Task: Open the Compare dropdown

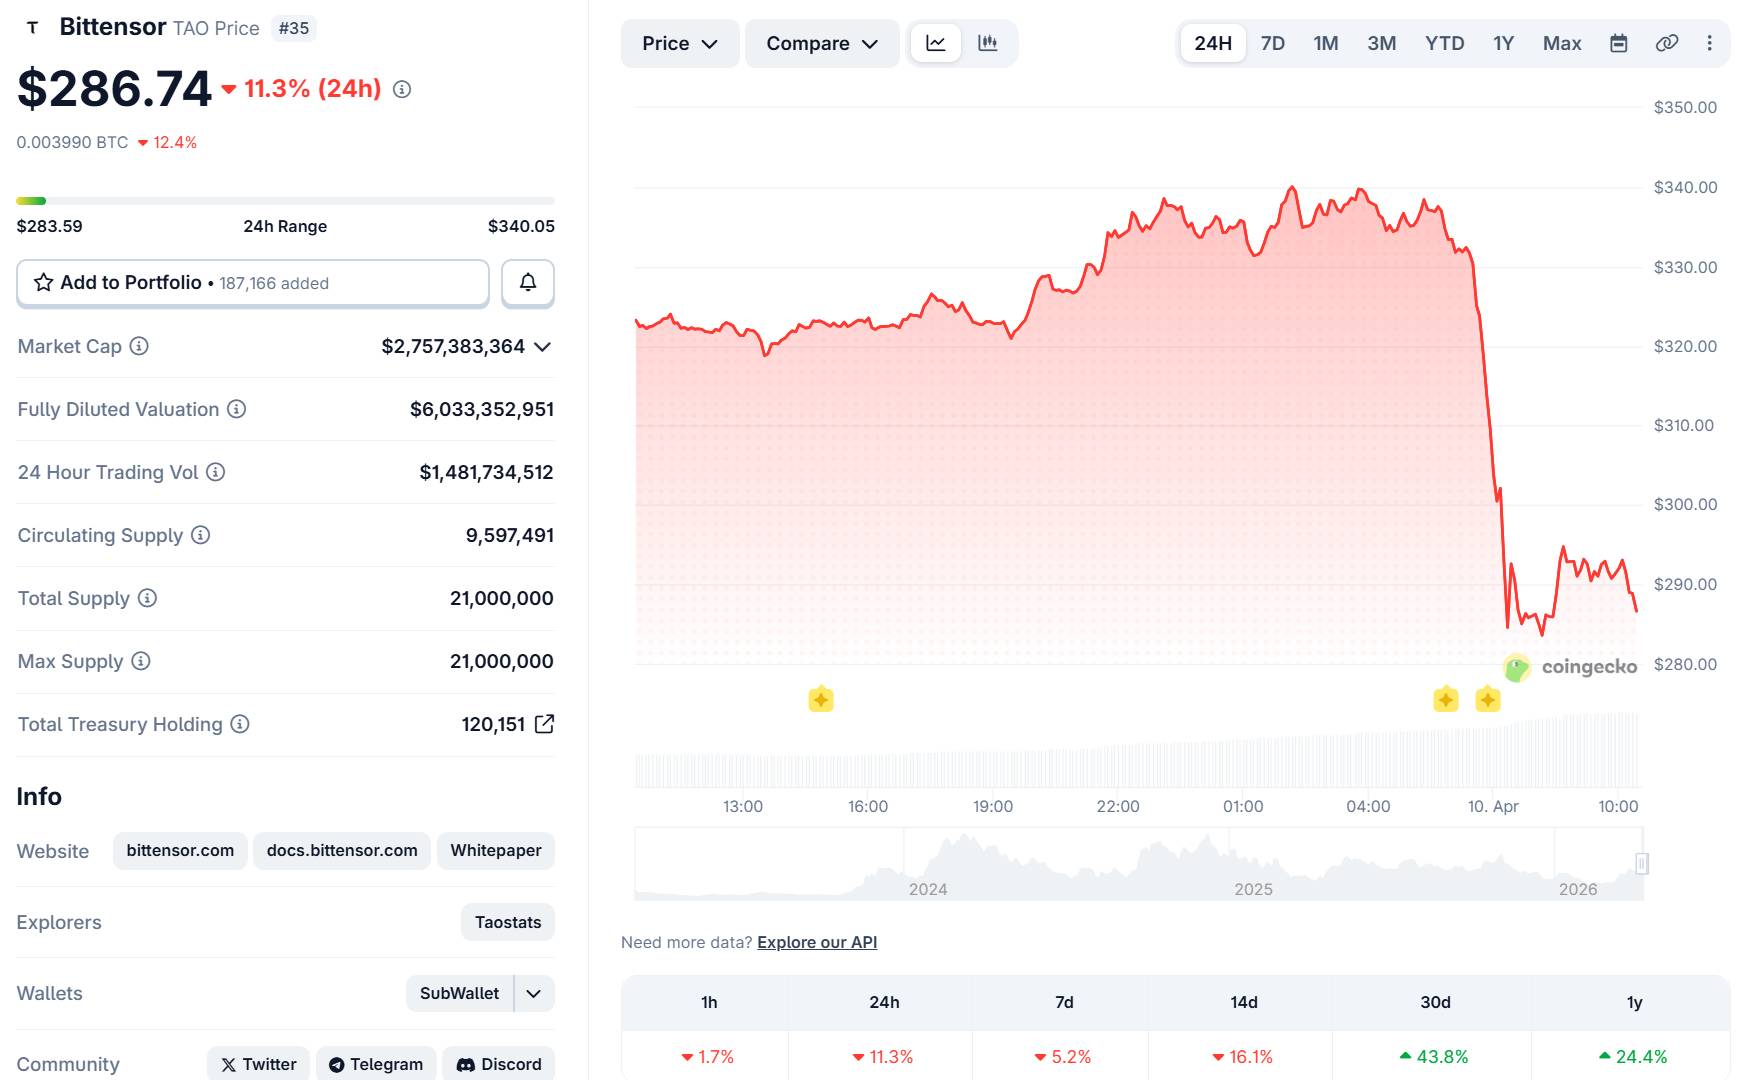Action: (x=821, y=43)
